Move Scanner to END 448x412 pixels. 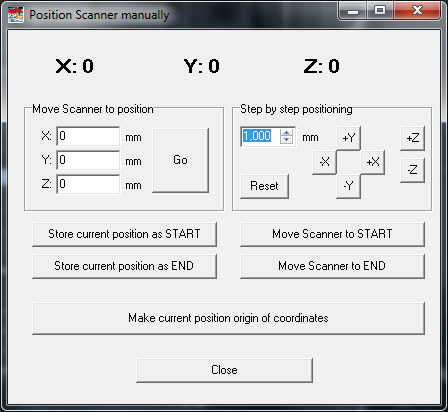click(332, 266)
